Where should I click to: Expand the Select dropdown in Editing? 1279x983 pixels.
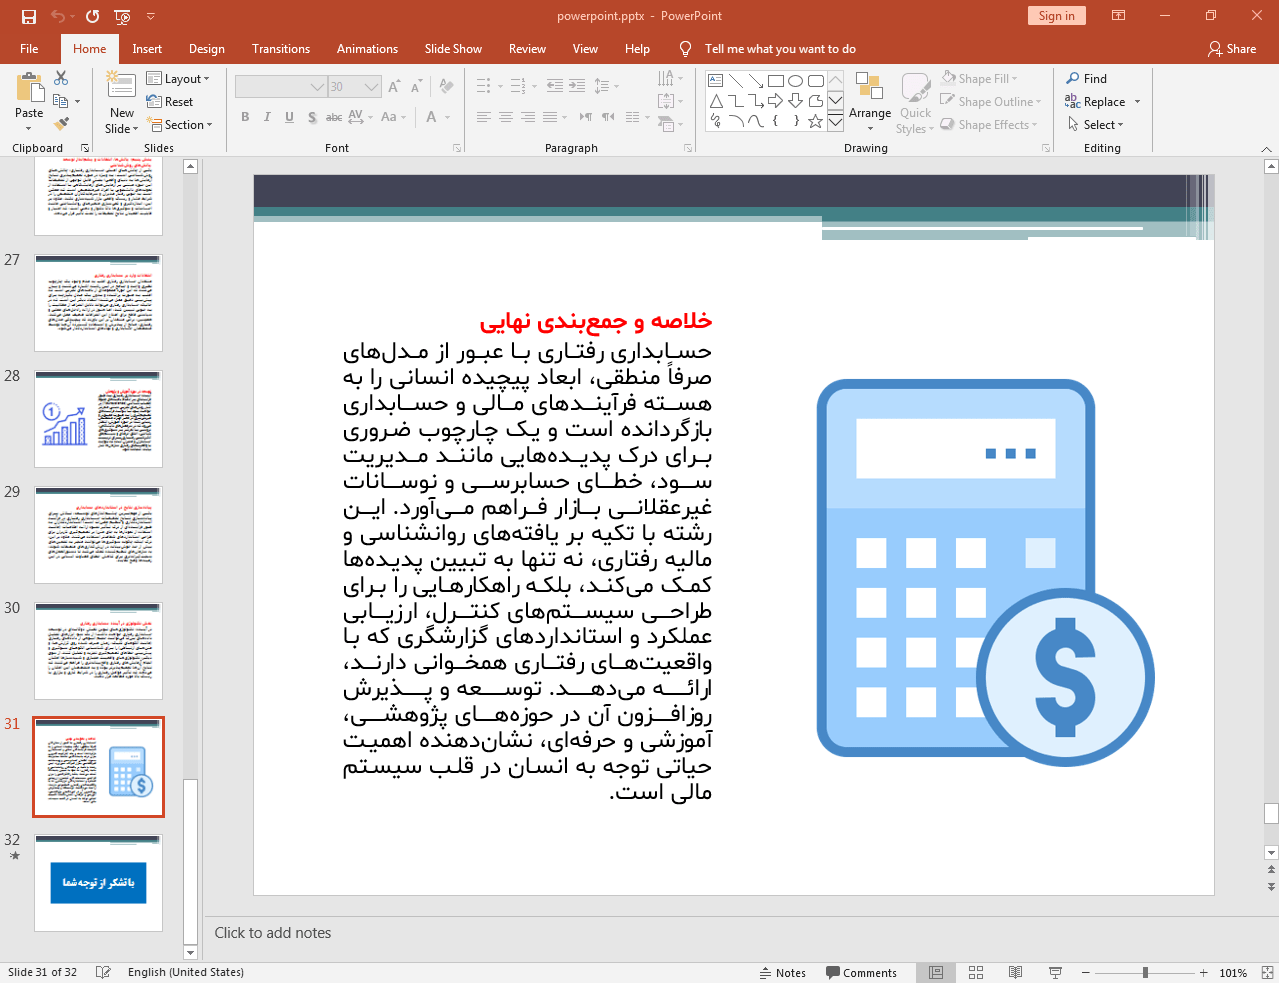(1097, 125)
